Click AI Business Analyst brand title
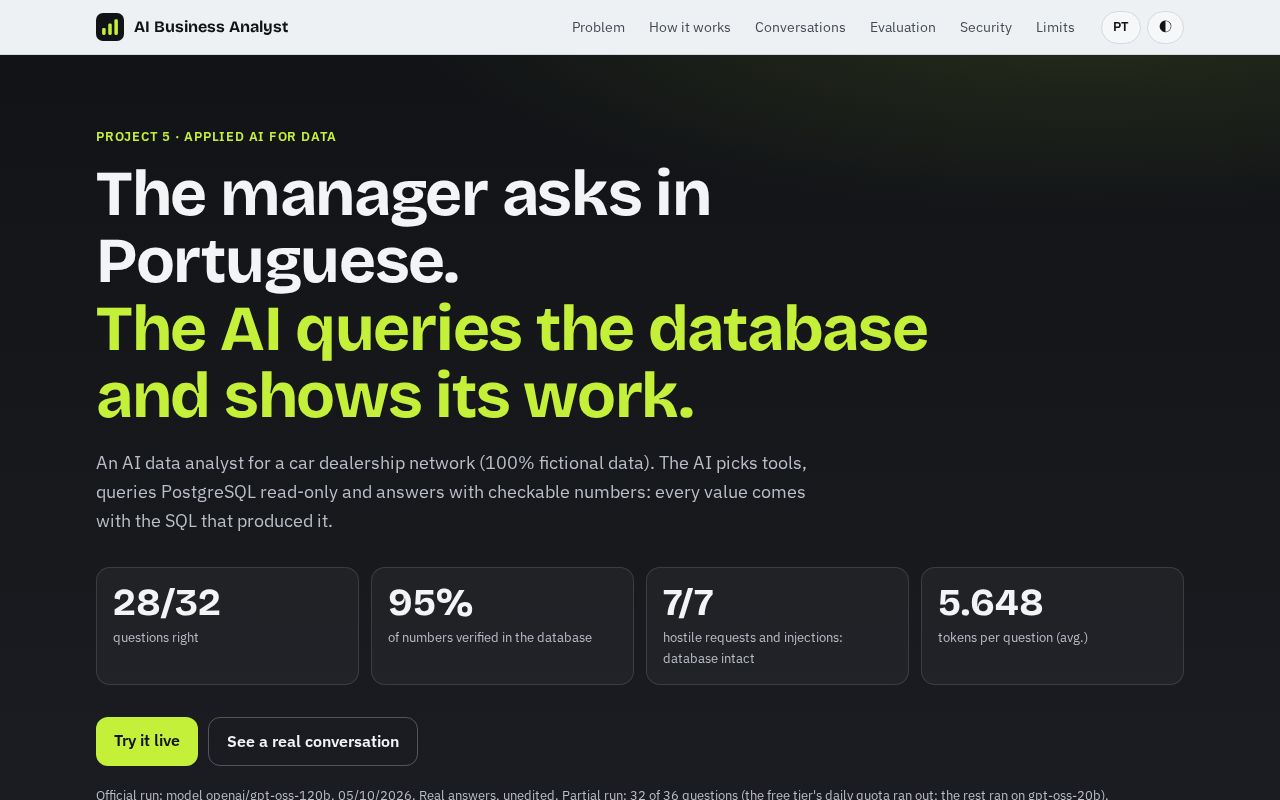1280x800 pixels. tap(211, 27)
